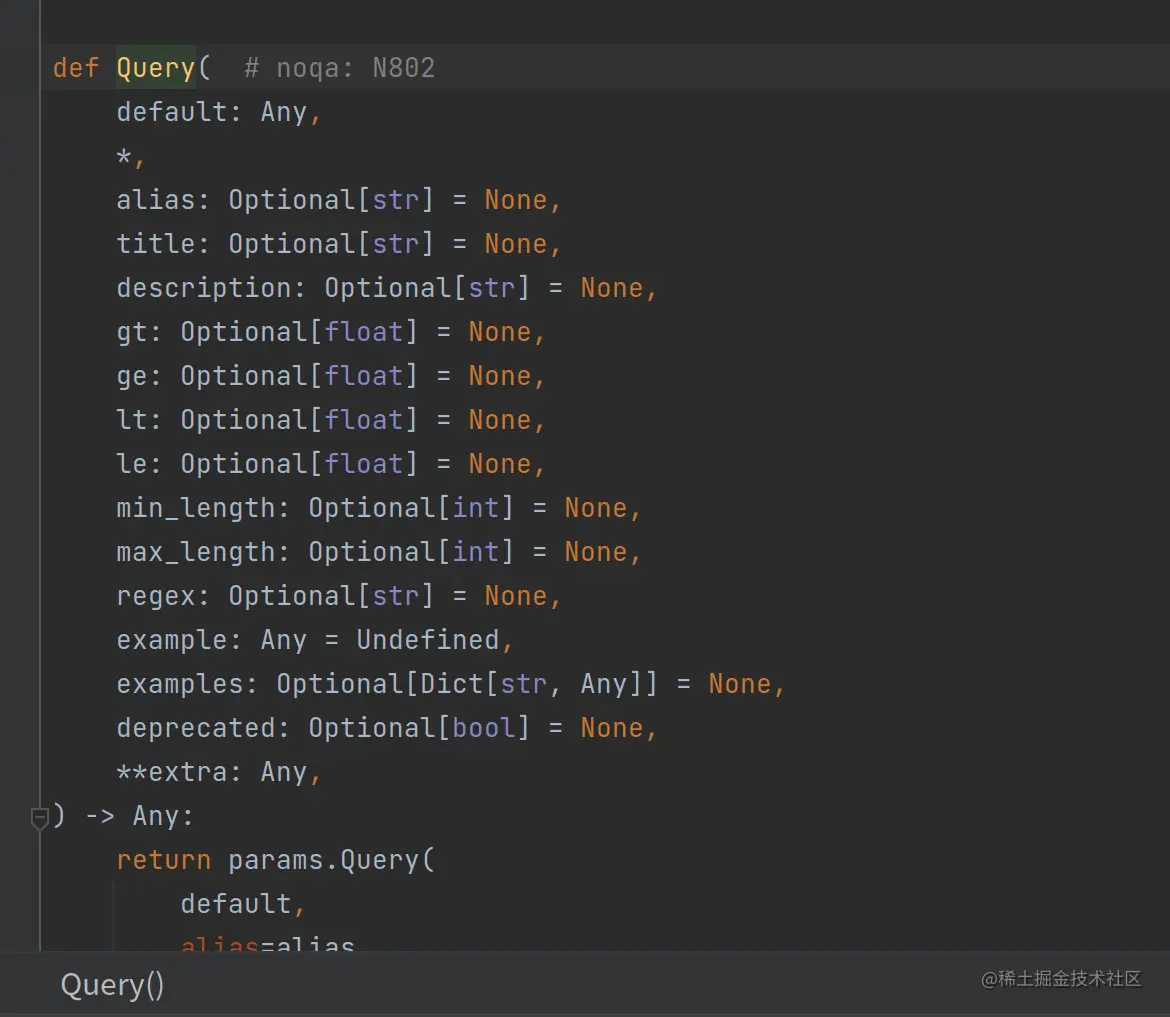
Task: Click the 'regex' parameter name
Action: pos(156,596)
